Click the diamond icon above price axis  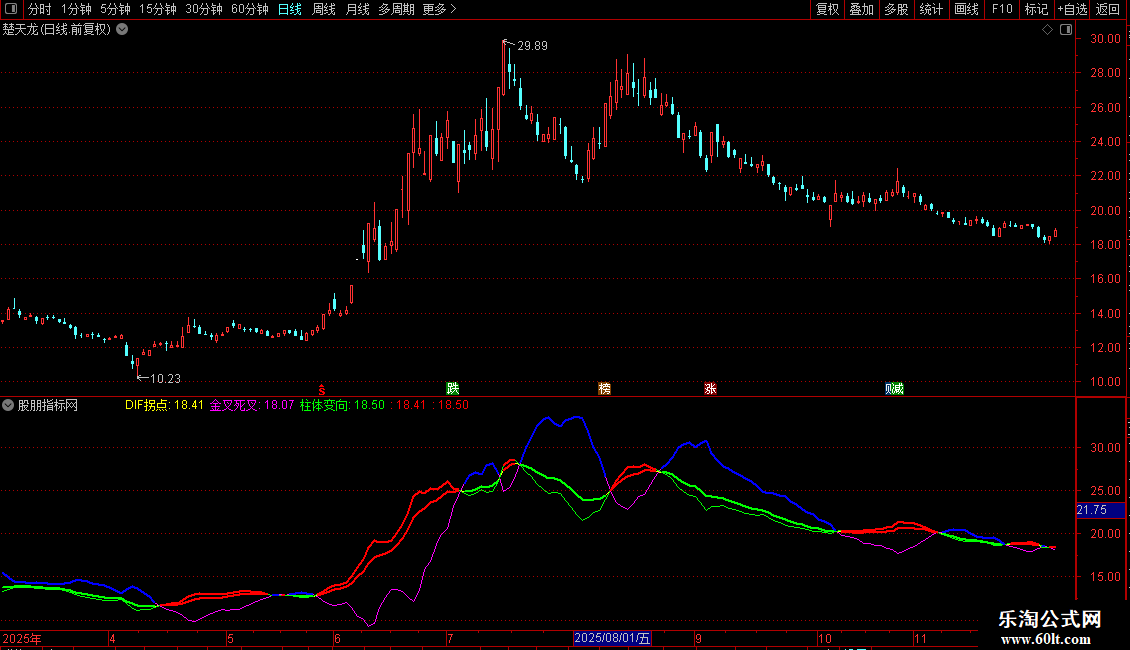pyautogui.click(x=1047, y=30)
